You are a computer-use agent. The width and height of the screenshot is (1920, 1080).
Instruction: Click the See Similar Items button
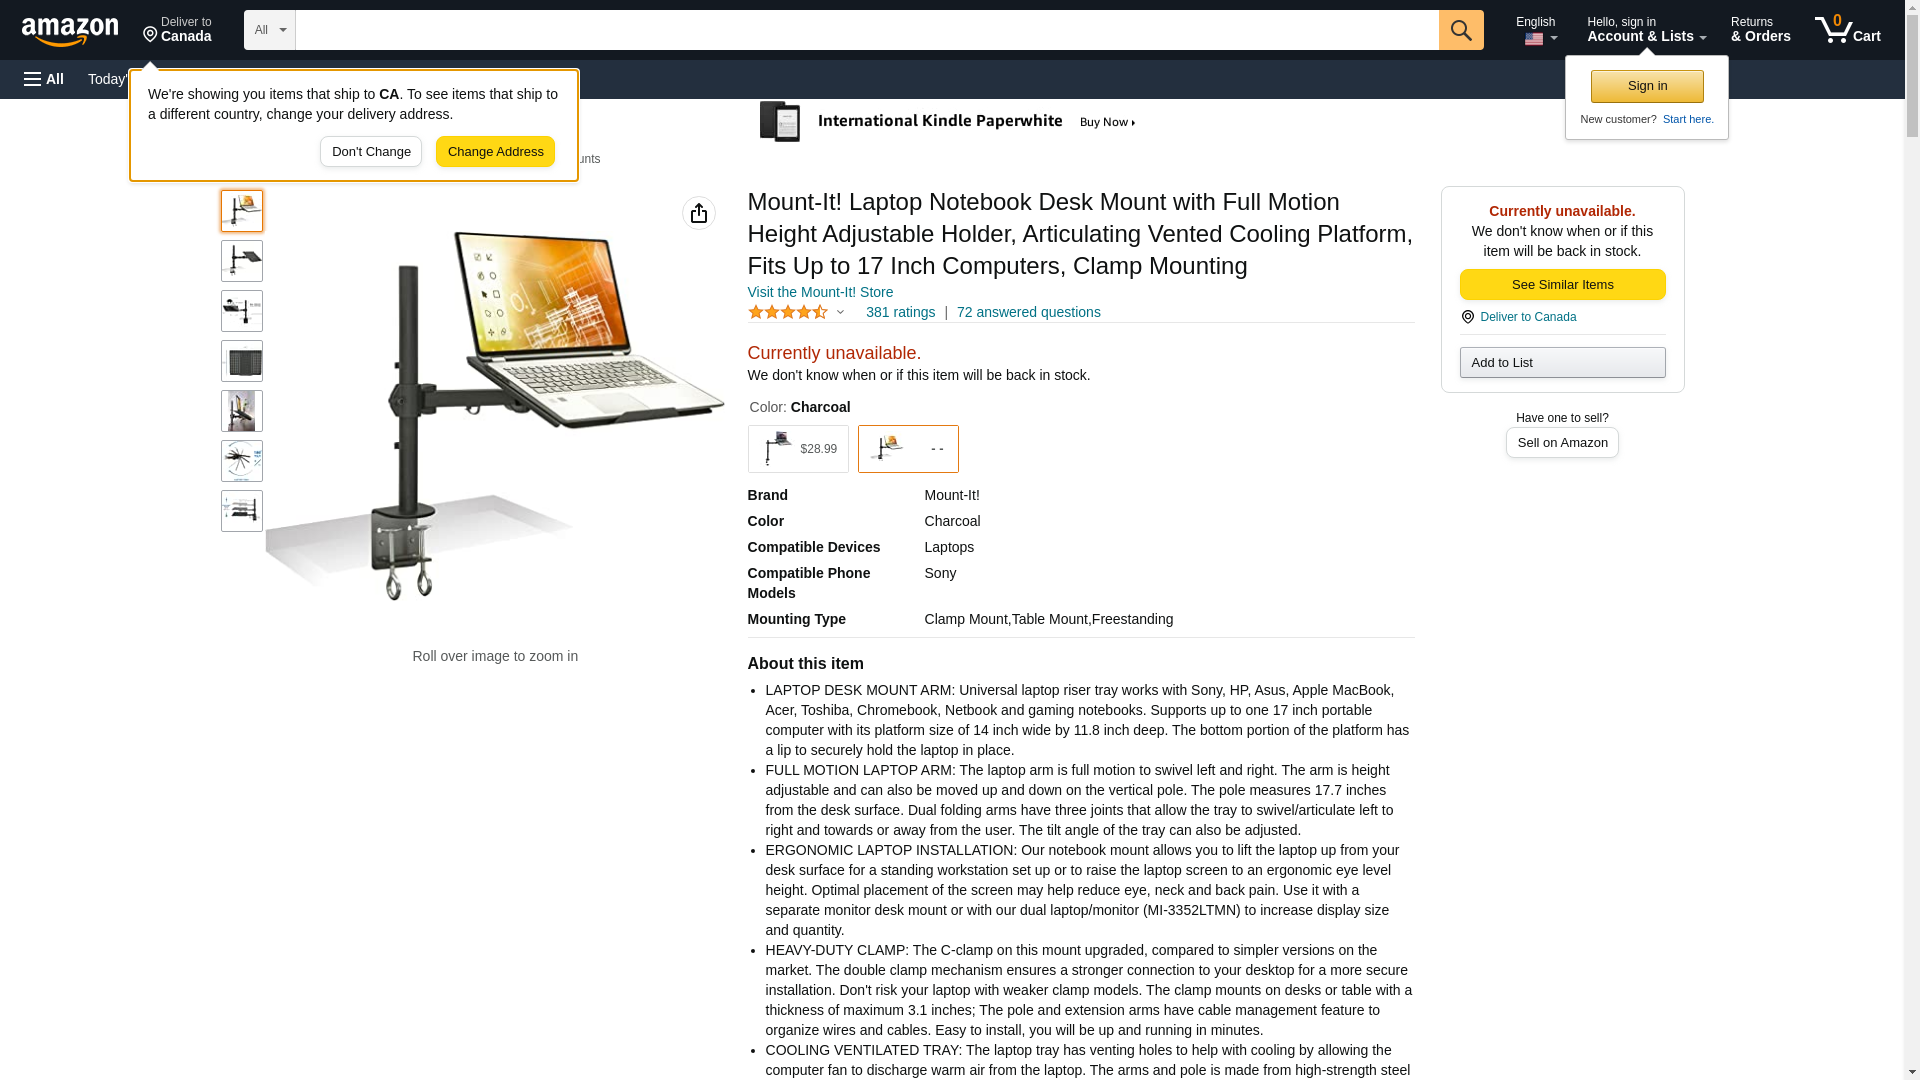(1562, 285)
